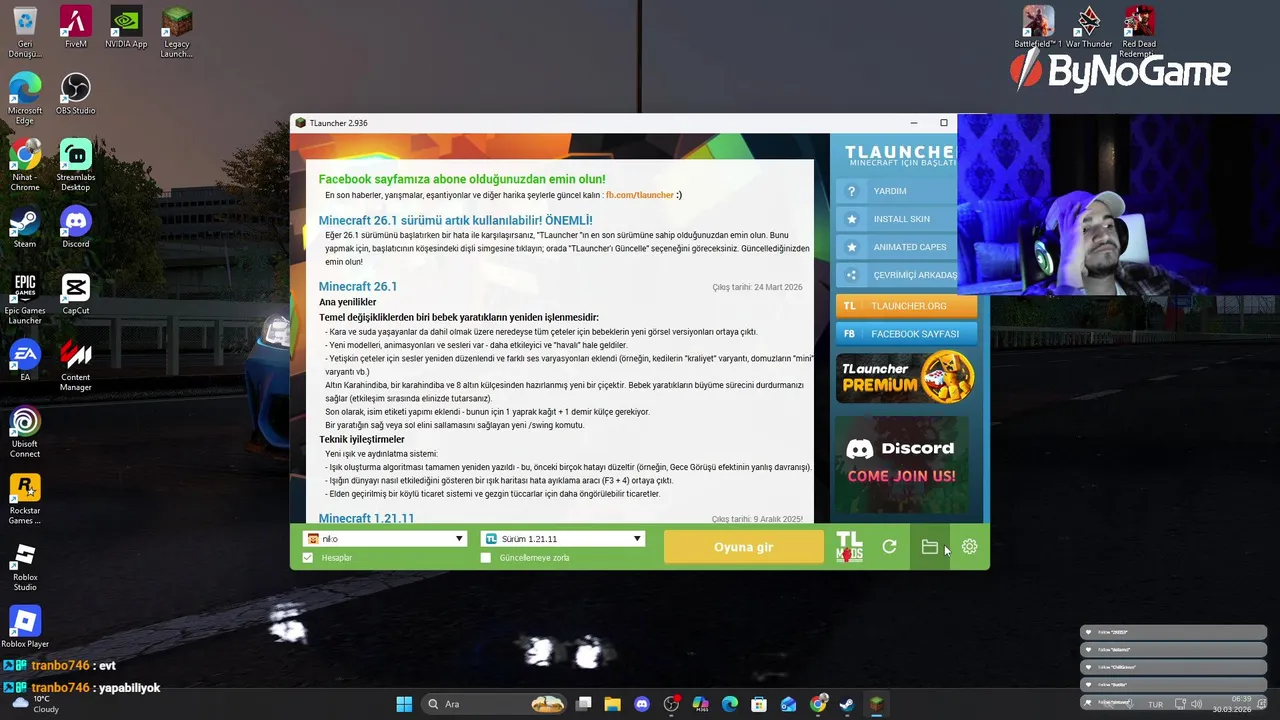
Task: Open ANIMATED CAPES in the sidebar
Action: pos(896,247)
